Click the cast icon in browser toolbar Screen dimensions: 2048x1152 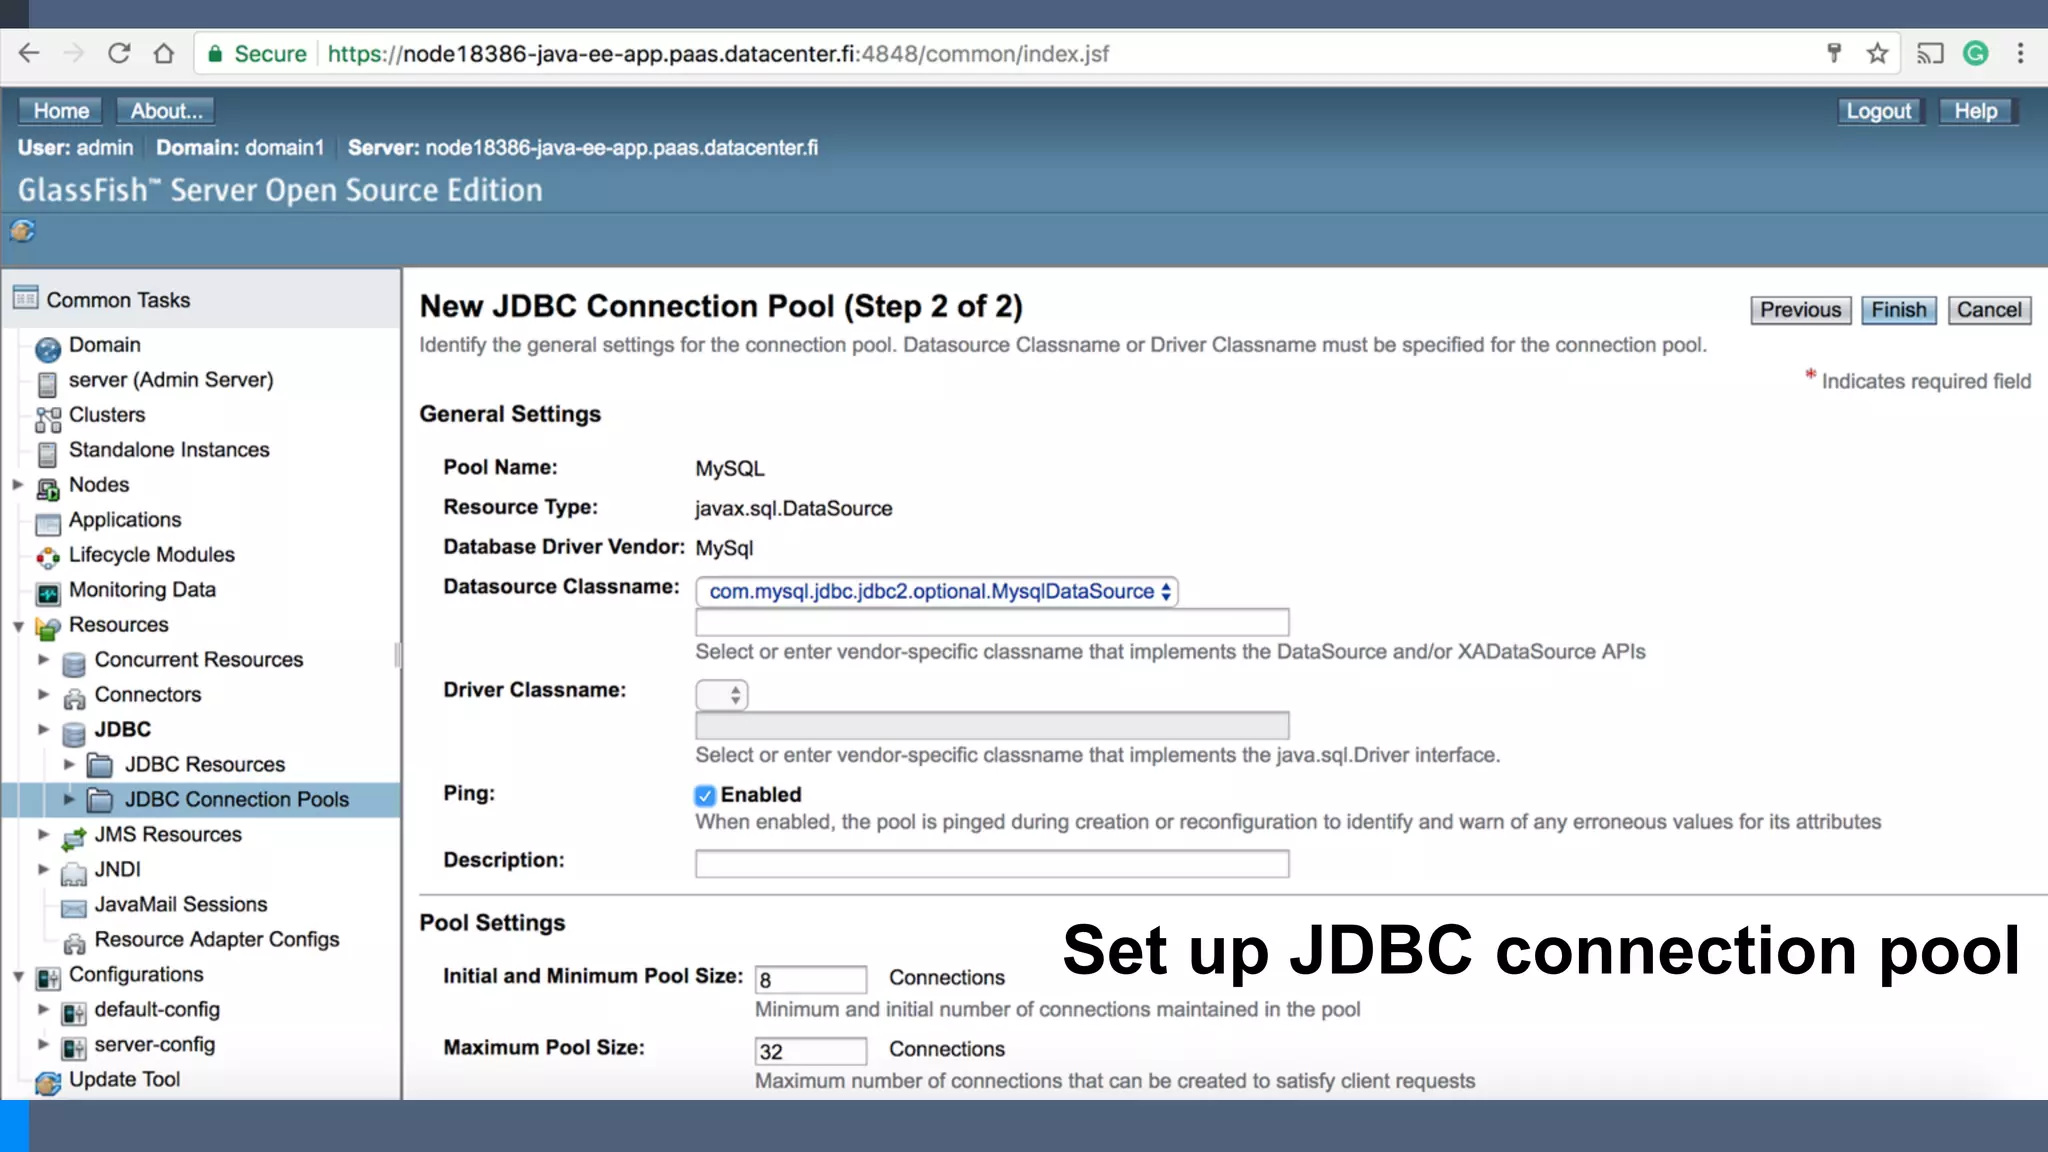[1929, 53]
